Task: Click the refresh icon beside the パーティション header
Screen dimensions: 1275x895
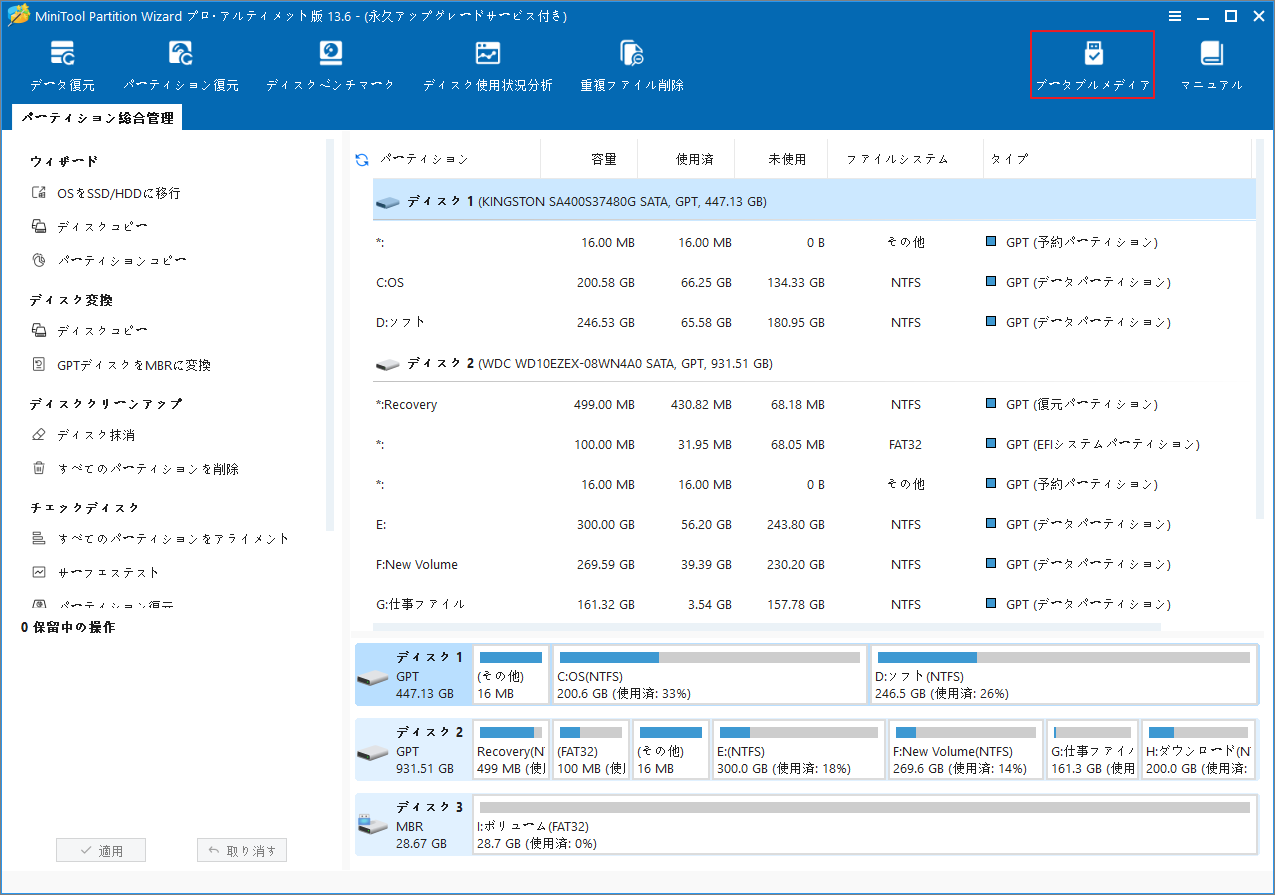Action: tap(362, 159)
